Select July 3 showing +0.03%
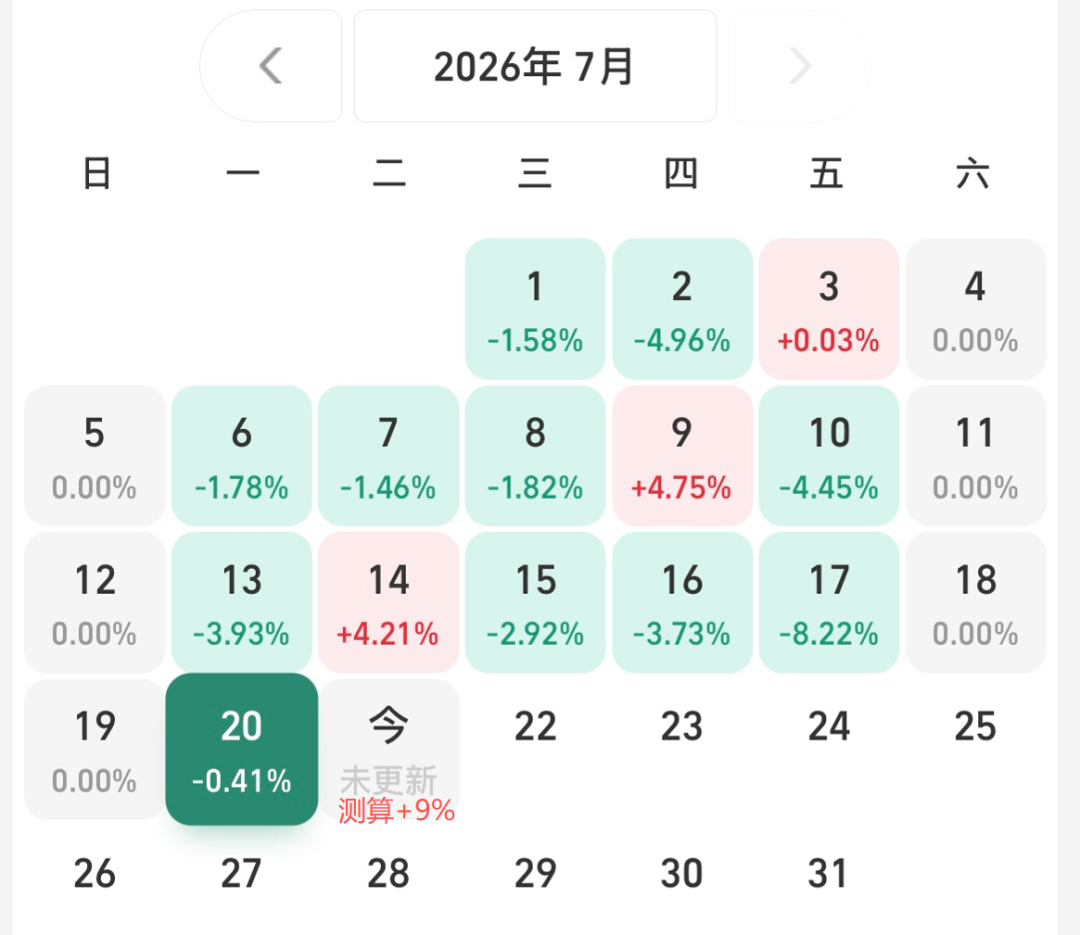This screenshot has width=1080, height=935. click(829, 309)
